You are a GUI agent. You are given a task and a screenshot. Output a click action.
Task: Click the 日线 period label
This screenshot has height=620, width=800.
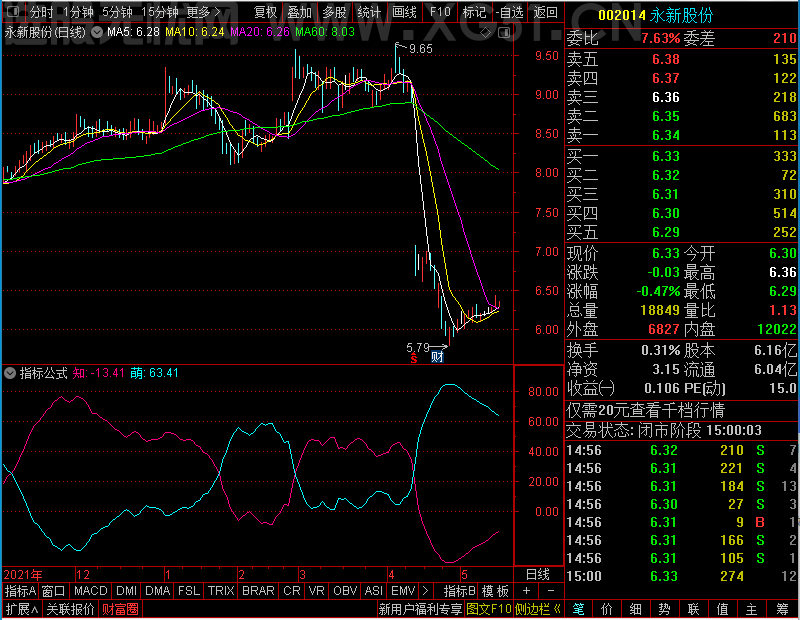538,575
